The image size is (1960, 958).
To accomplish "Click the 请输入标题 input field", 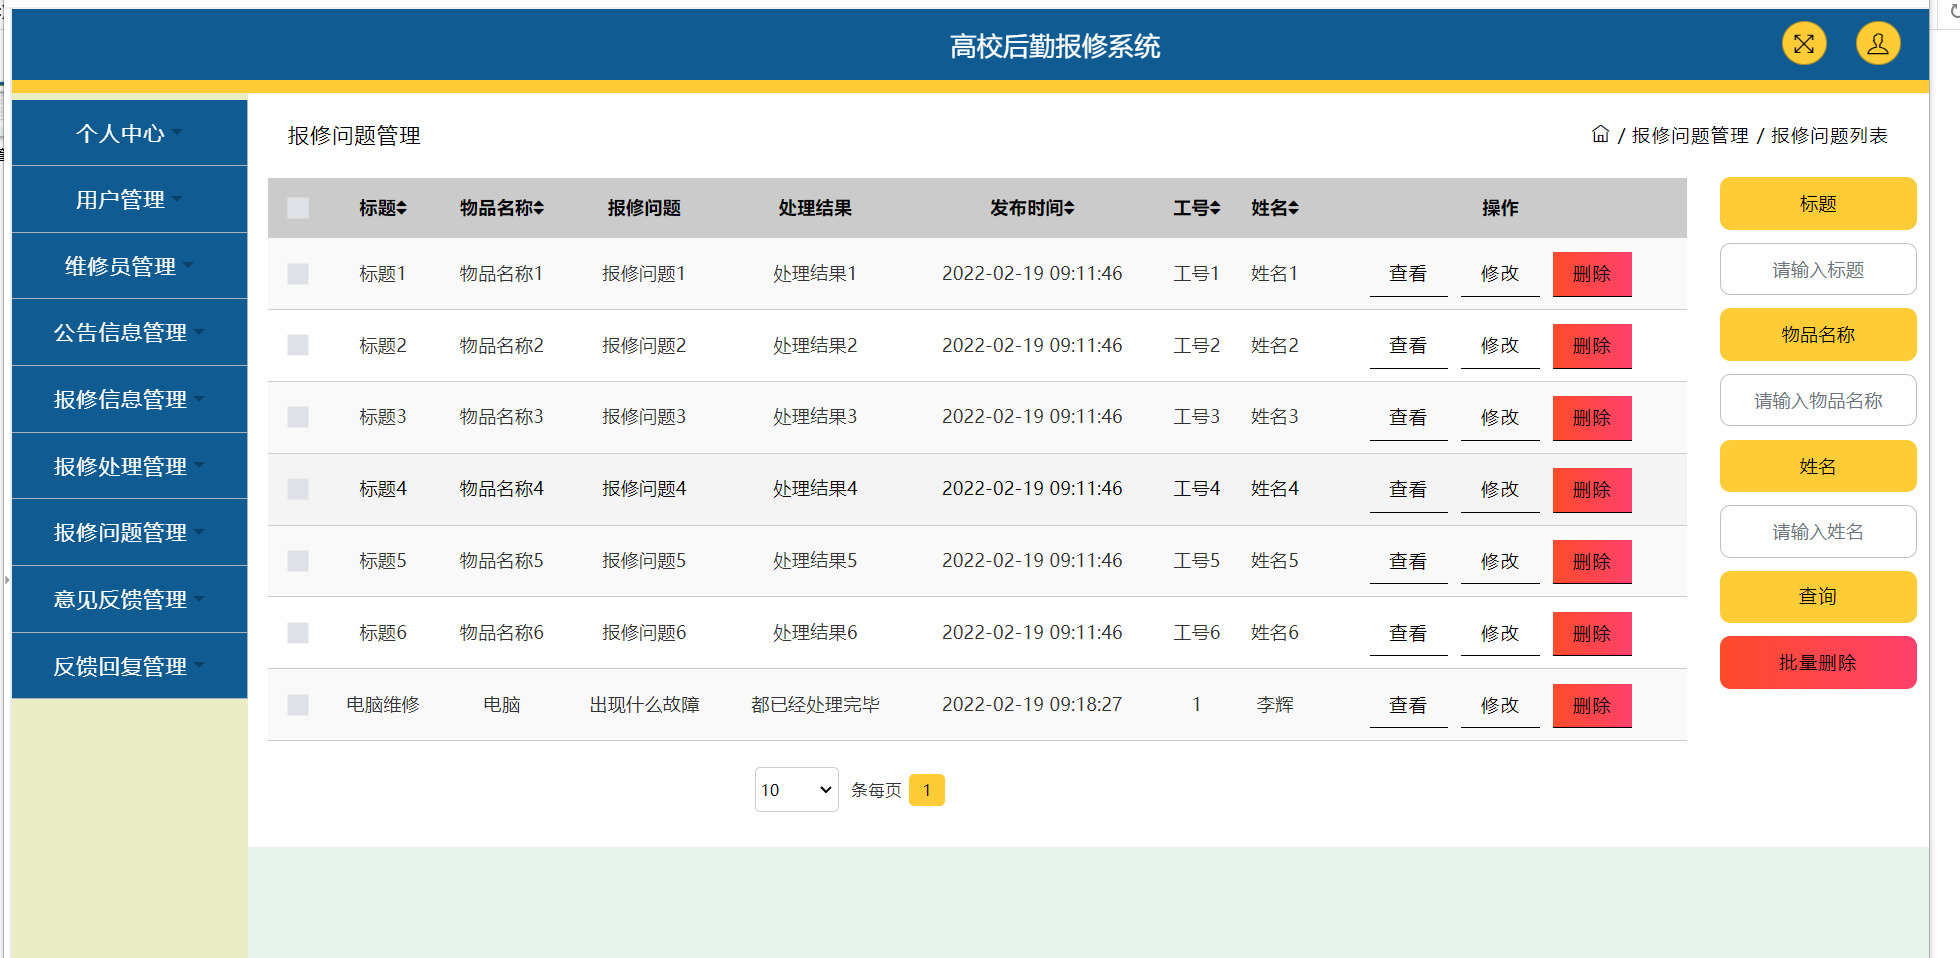I will pyautogui.click(x=1817, y=269).
